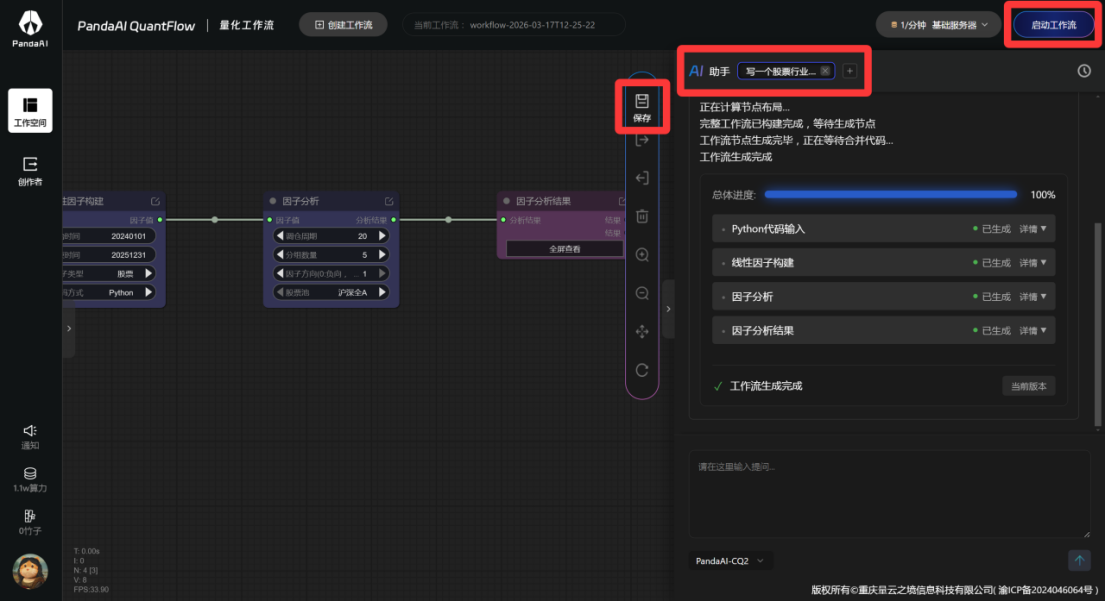Change the Python mode option arrow
Viewport: 1105px width, 602px height.
point(148,292)
